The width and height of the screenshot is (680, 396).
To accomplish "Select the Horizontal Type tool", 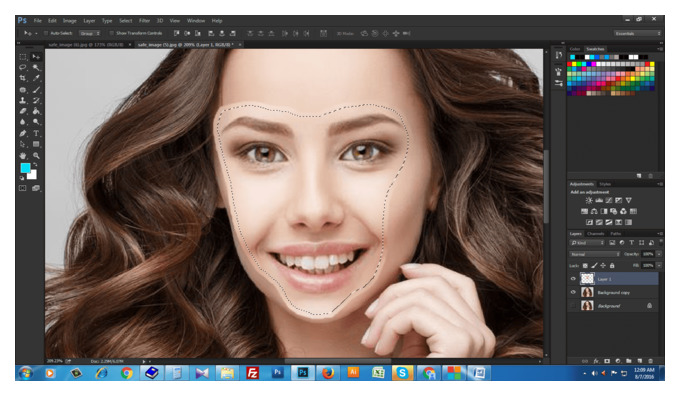I will click(36, 134).
